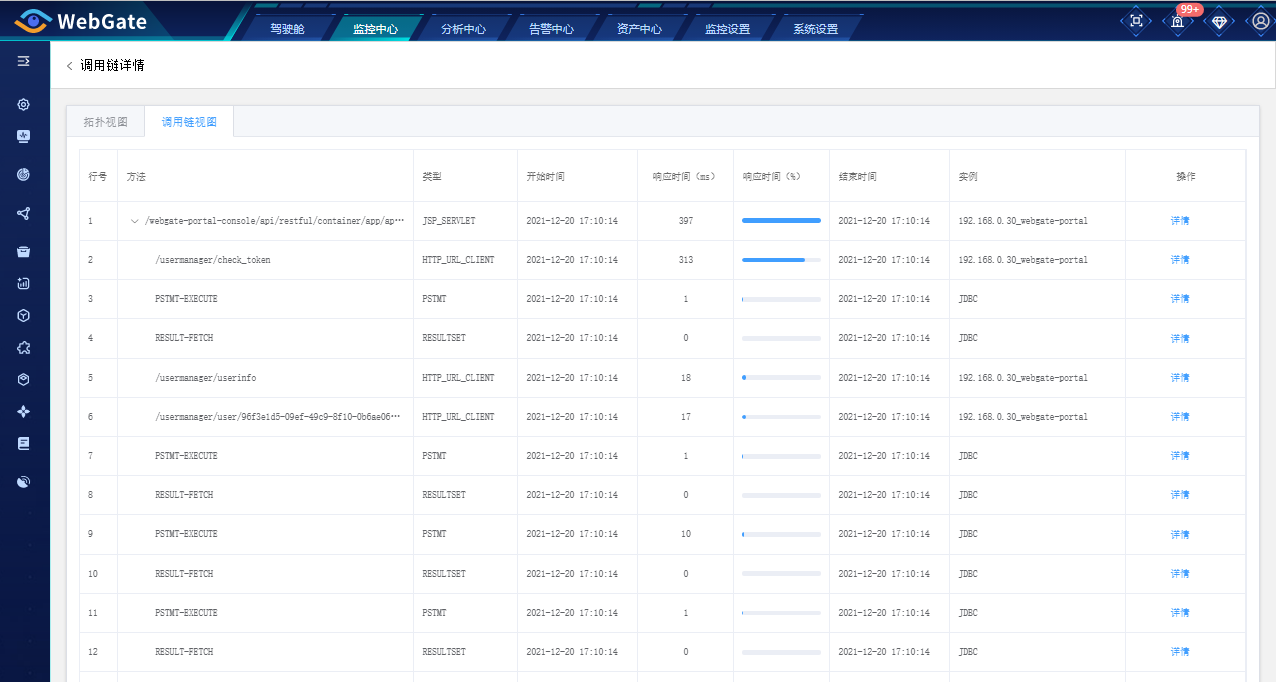Open the 资产中心 top menu
Image resolution: width=1276 pixels, height=682 pixels.
click(x=639, y=29)
